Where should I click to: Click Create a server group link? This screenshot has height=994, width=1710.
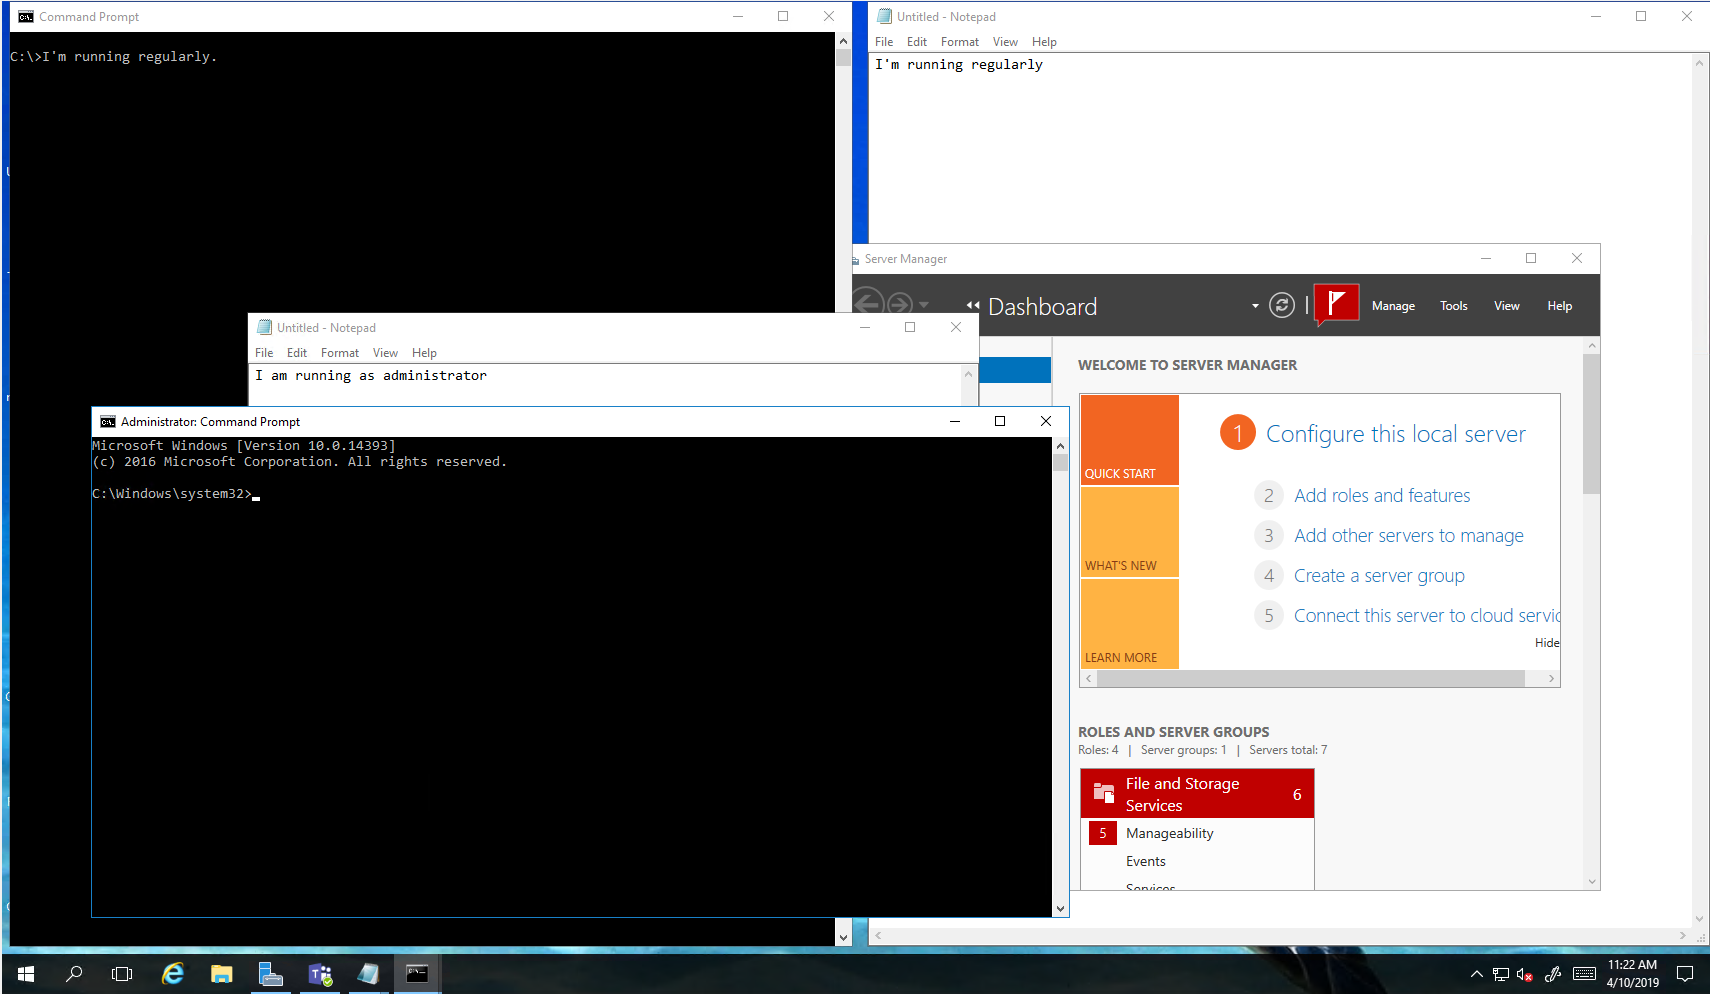pos(1379,576)
